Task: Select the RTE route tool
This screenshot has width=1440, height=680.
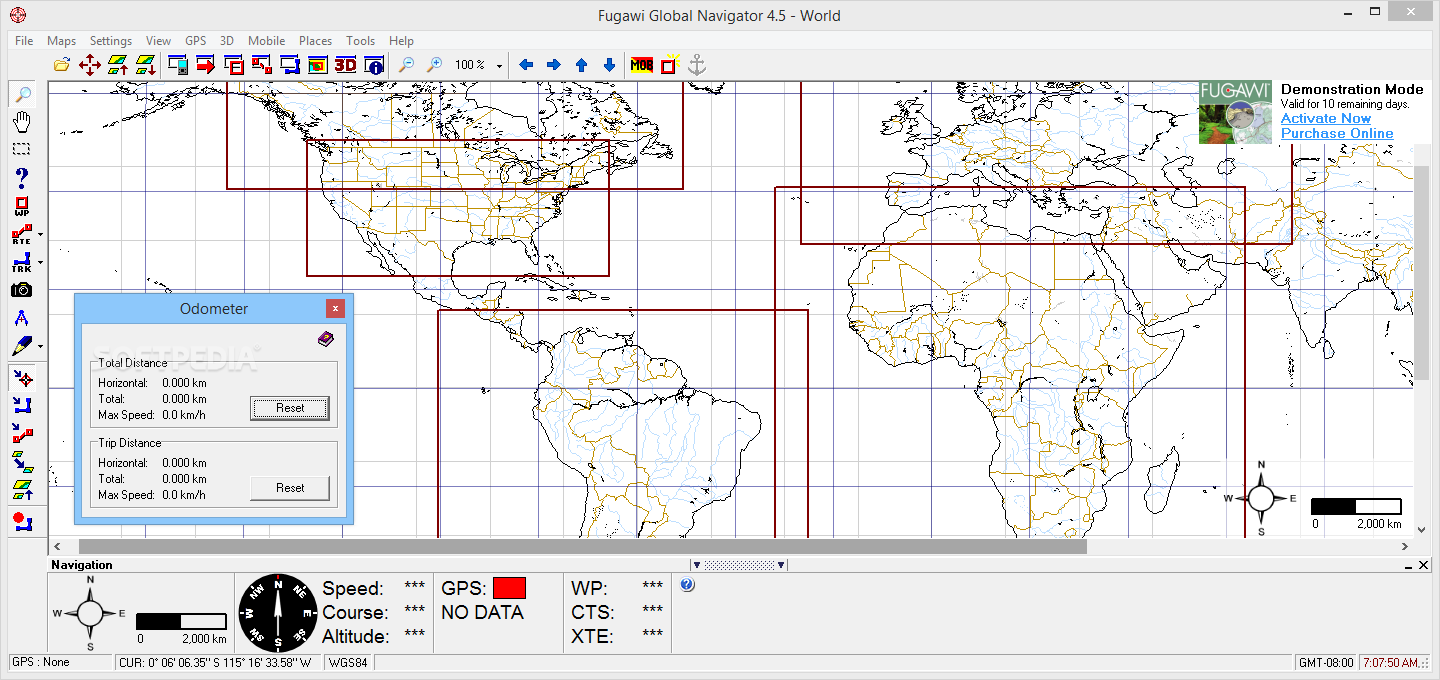Action: [21, 235]
